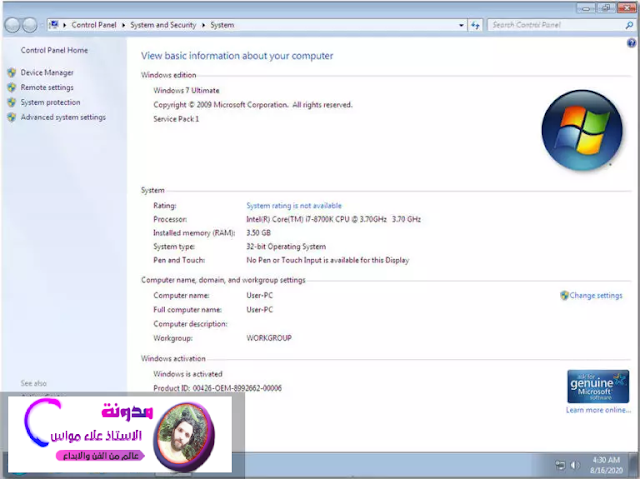The width and height of the screenshot is (640, 479).
Task: Click the WORKGROUP value
Action: [x=269, y=338]
